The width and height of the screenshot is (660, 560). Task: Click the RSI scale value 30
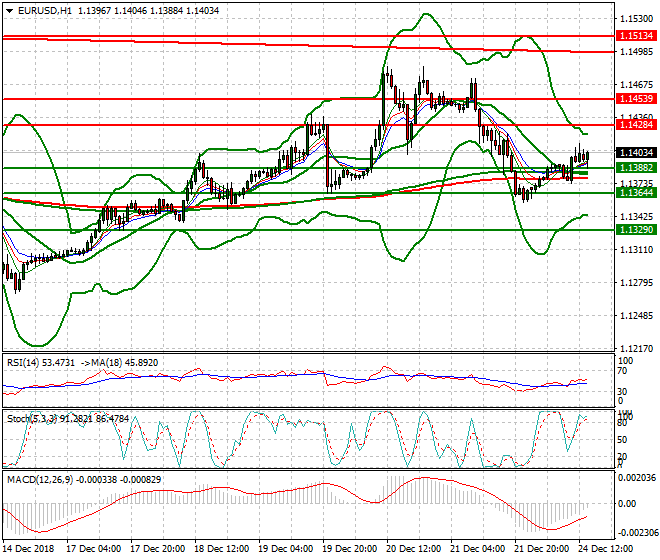(x=622, y=392)
